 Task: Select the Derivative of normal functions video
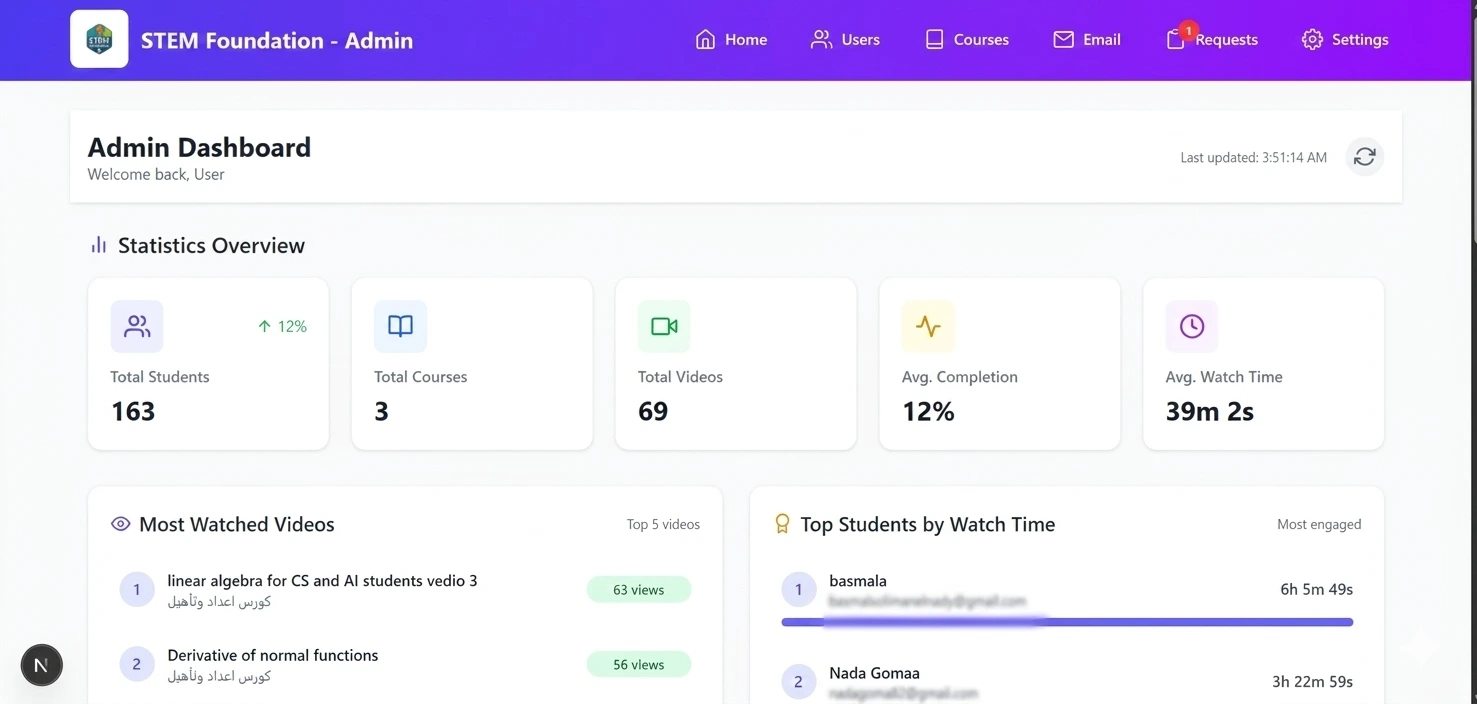pos(272,656)
